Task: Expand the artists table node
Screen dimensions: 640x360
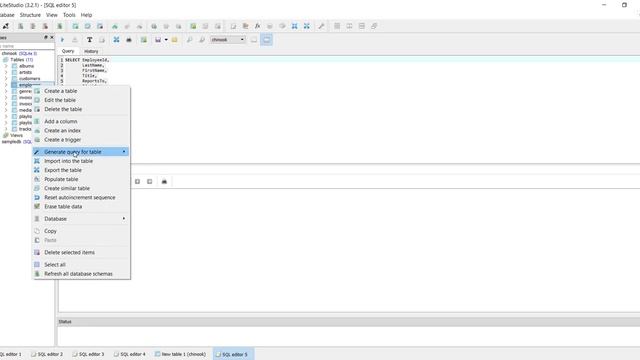Action: [6, 72]
